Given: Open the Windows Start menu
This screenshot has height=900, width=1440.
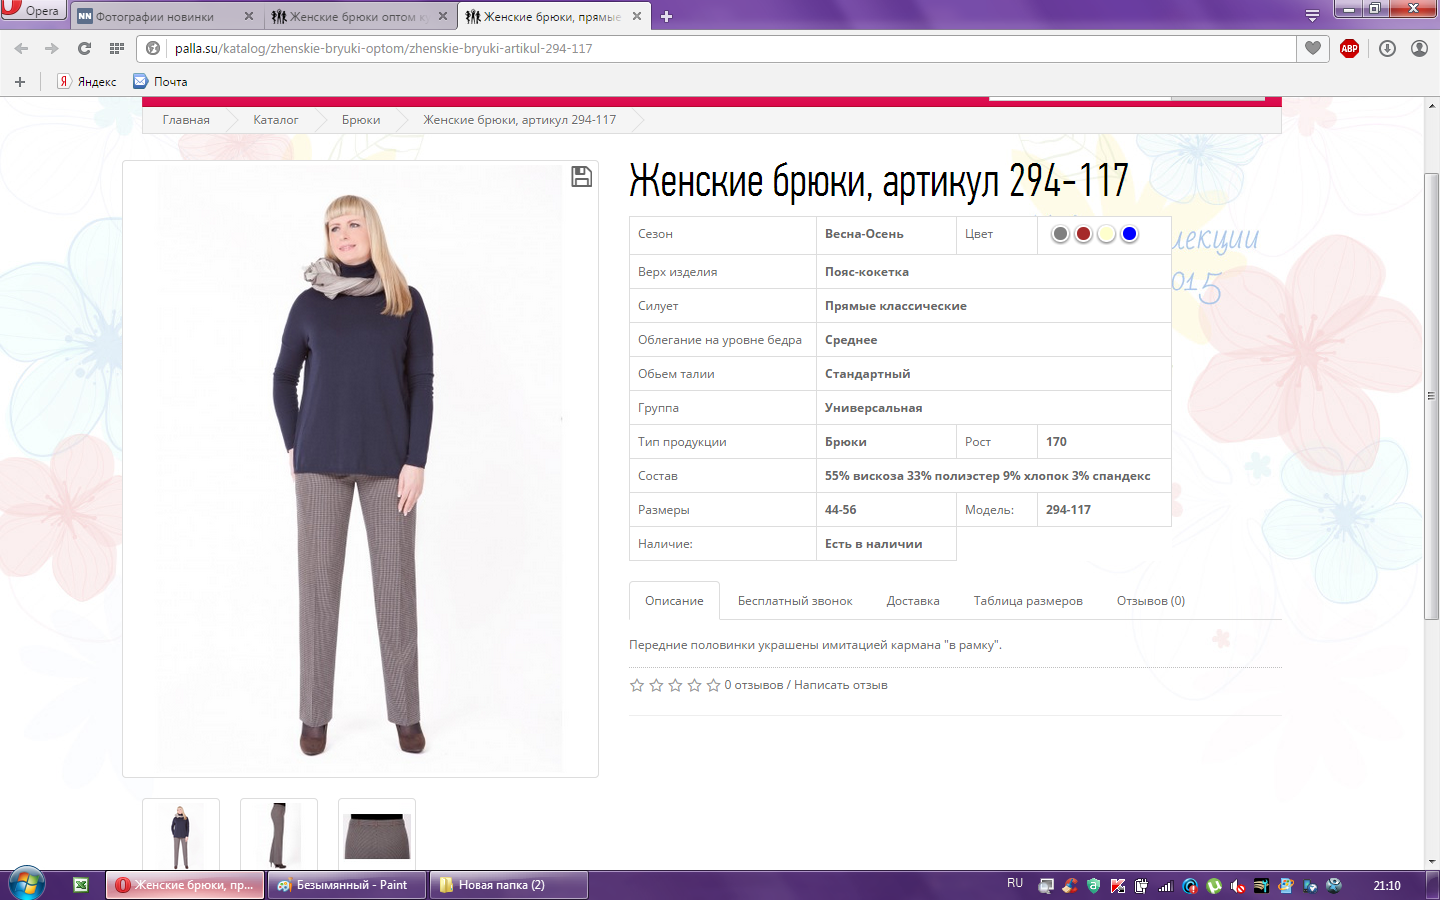Looking at the screenshot, I should pos(27,885).
